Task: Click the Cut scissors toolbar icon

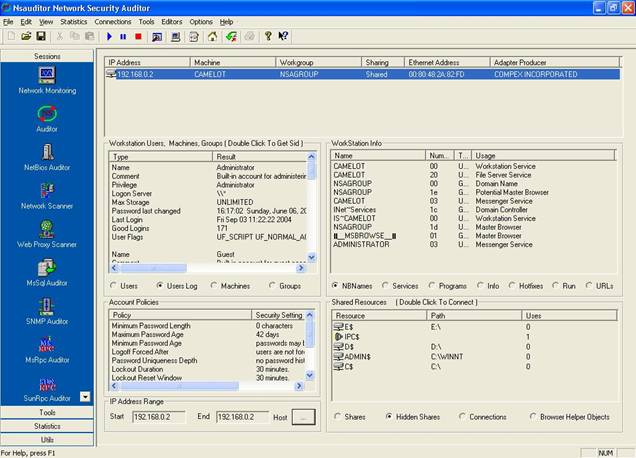Action: [x=60, y=37]
